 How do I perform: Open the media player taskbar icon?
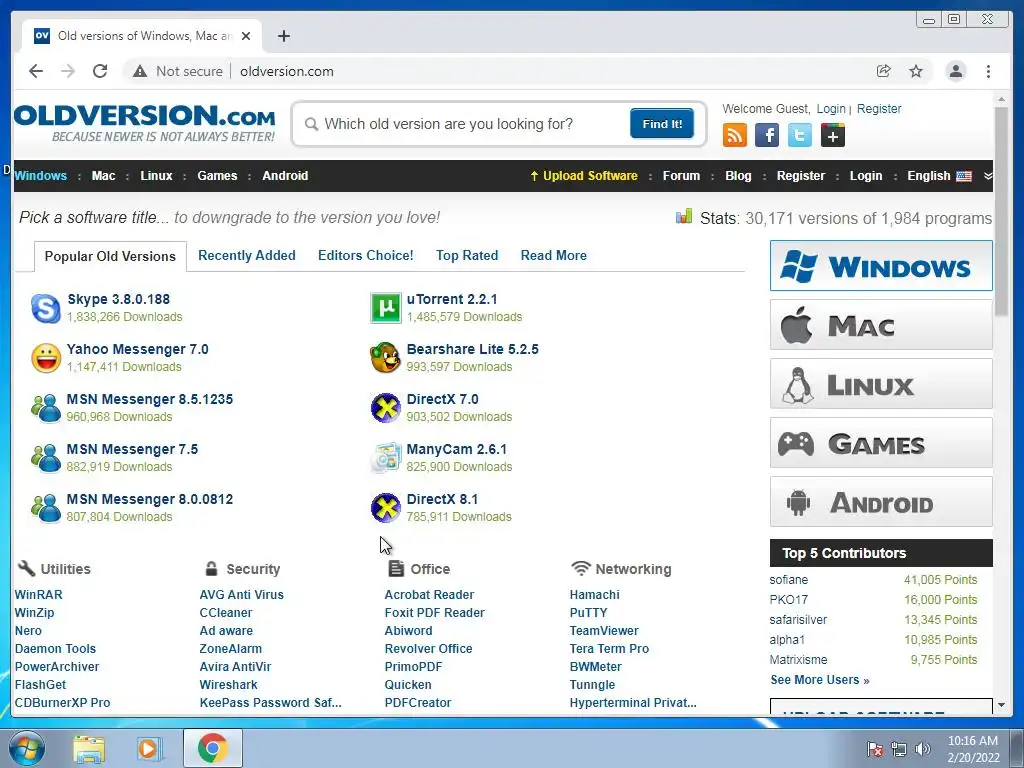[x=148, y=748]
